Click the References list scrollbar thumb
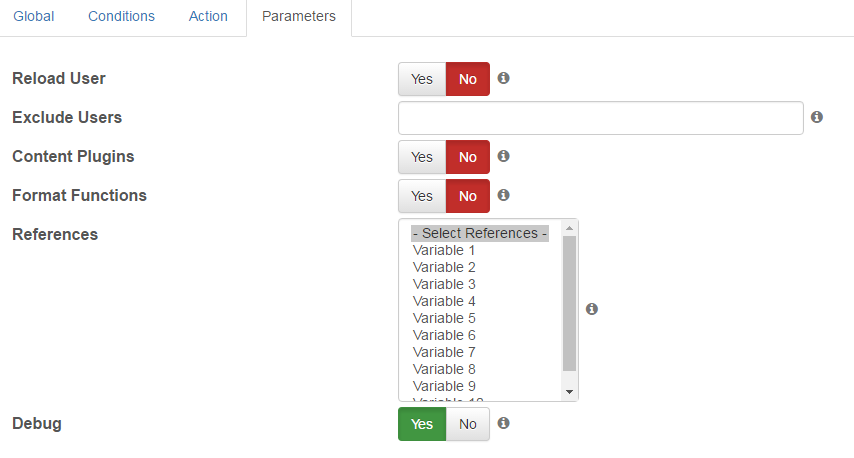This screenshot has height=458, width=854. click(569, 303)
